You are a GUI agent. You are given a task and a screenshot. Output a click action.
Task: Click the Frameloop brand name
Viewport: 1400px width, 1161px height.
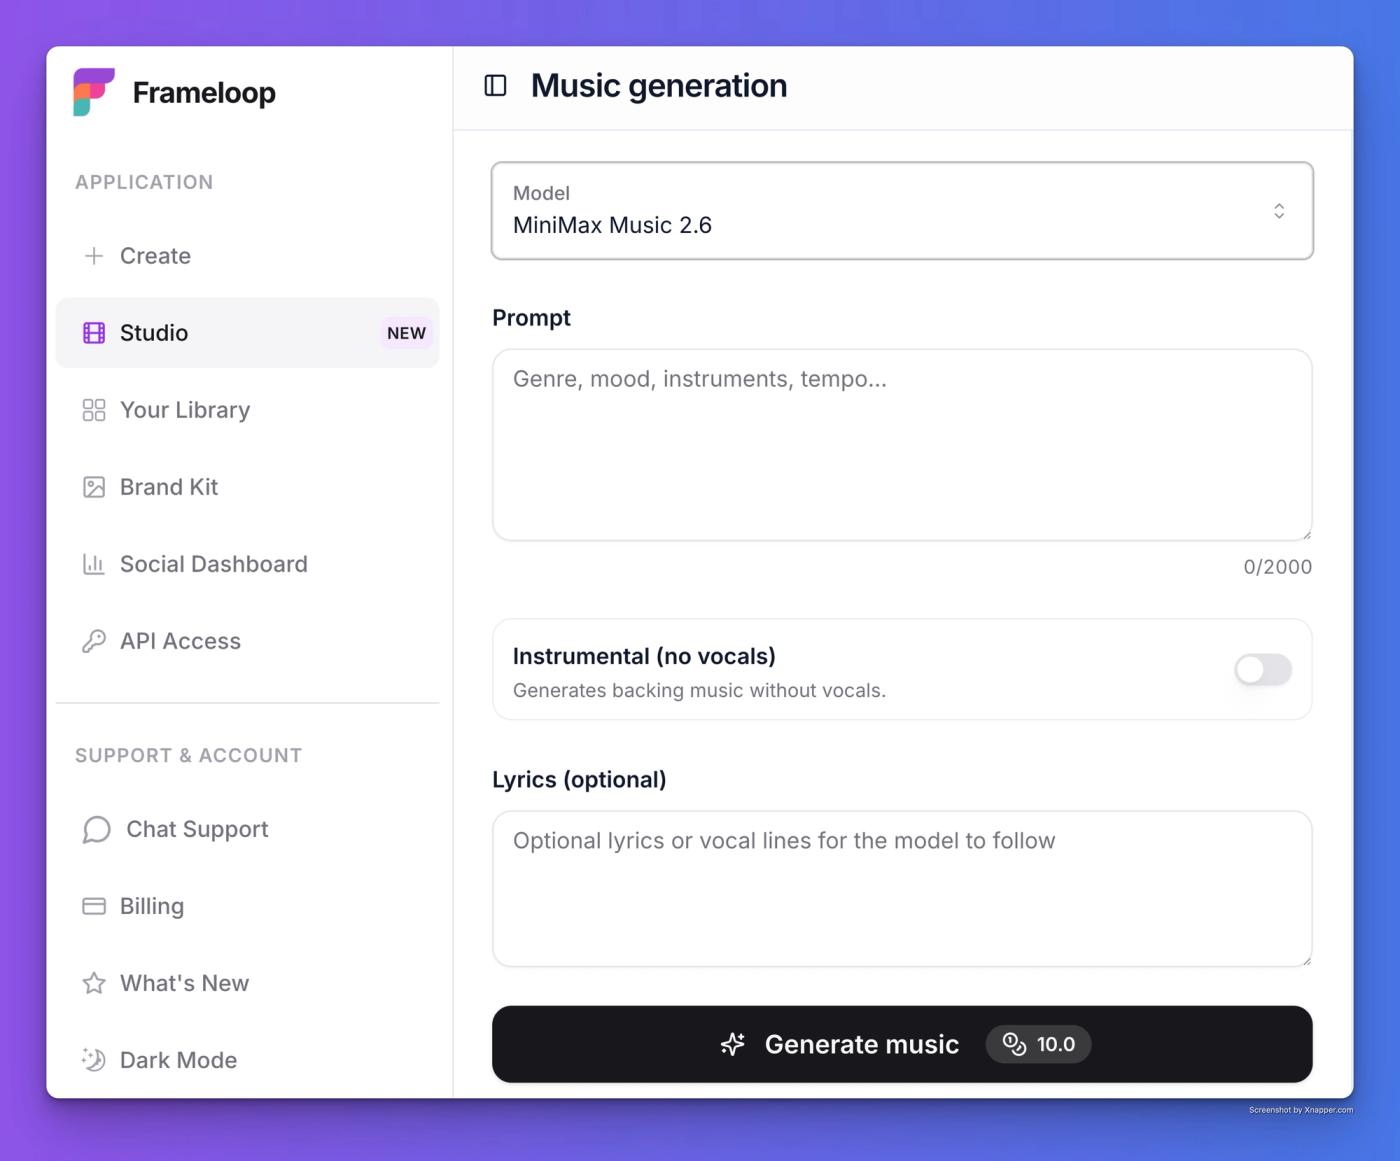(x=204, y=93)
